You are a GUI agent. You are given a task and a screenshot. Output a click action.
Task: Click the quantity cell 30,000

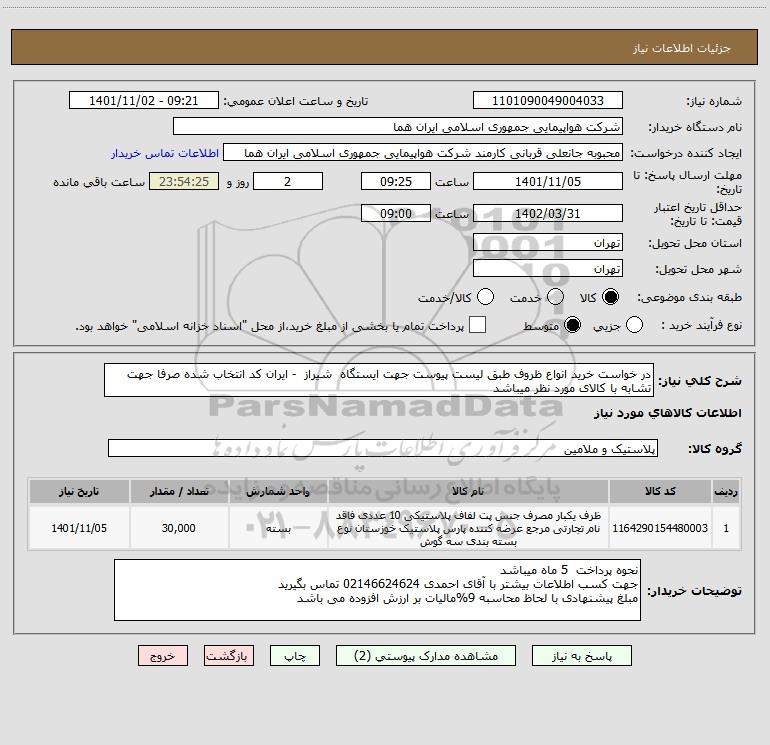(179, 528)
